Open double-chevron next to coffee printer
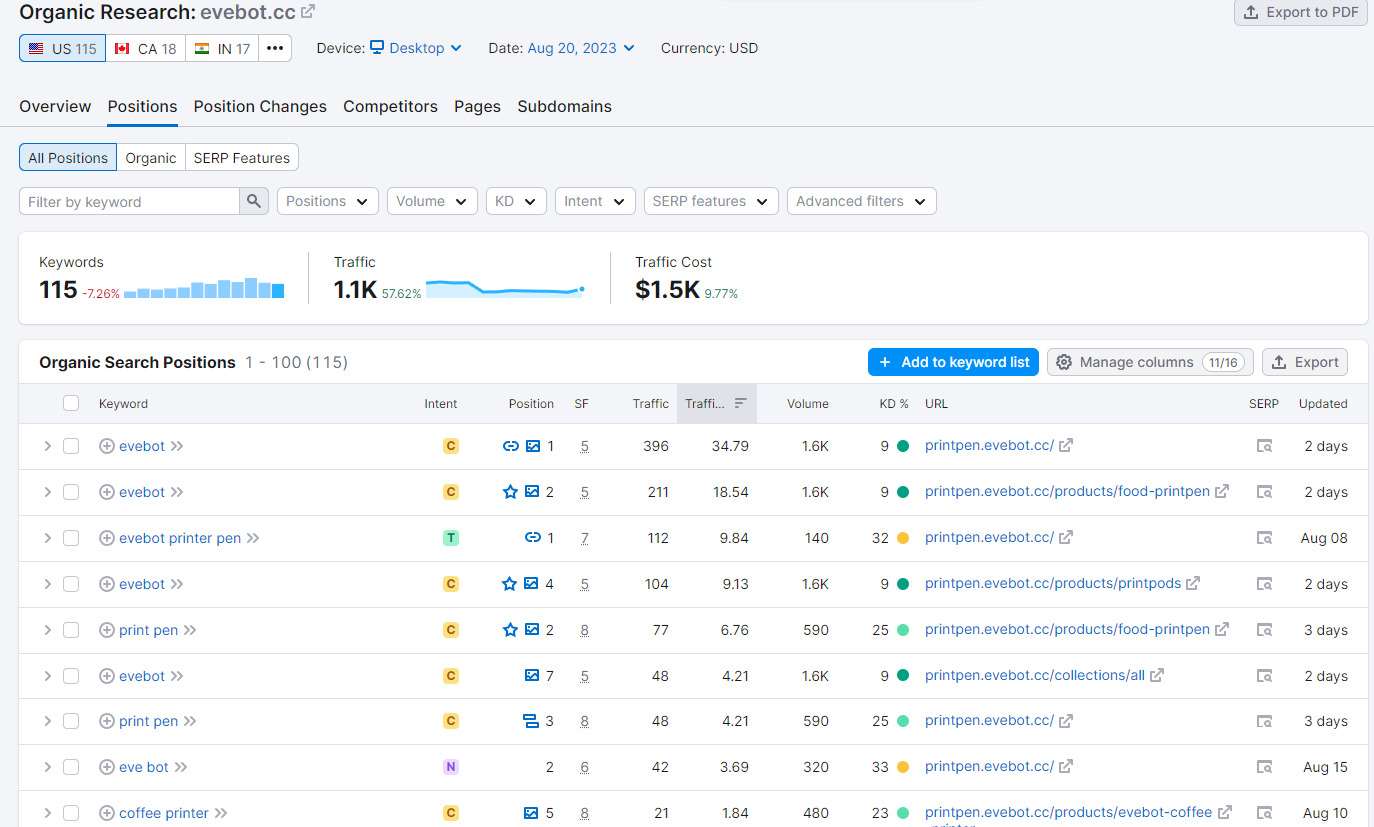 click(x=221, y=813)
